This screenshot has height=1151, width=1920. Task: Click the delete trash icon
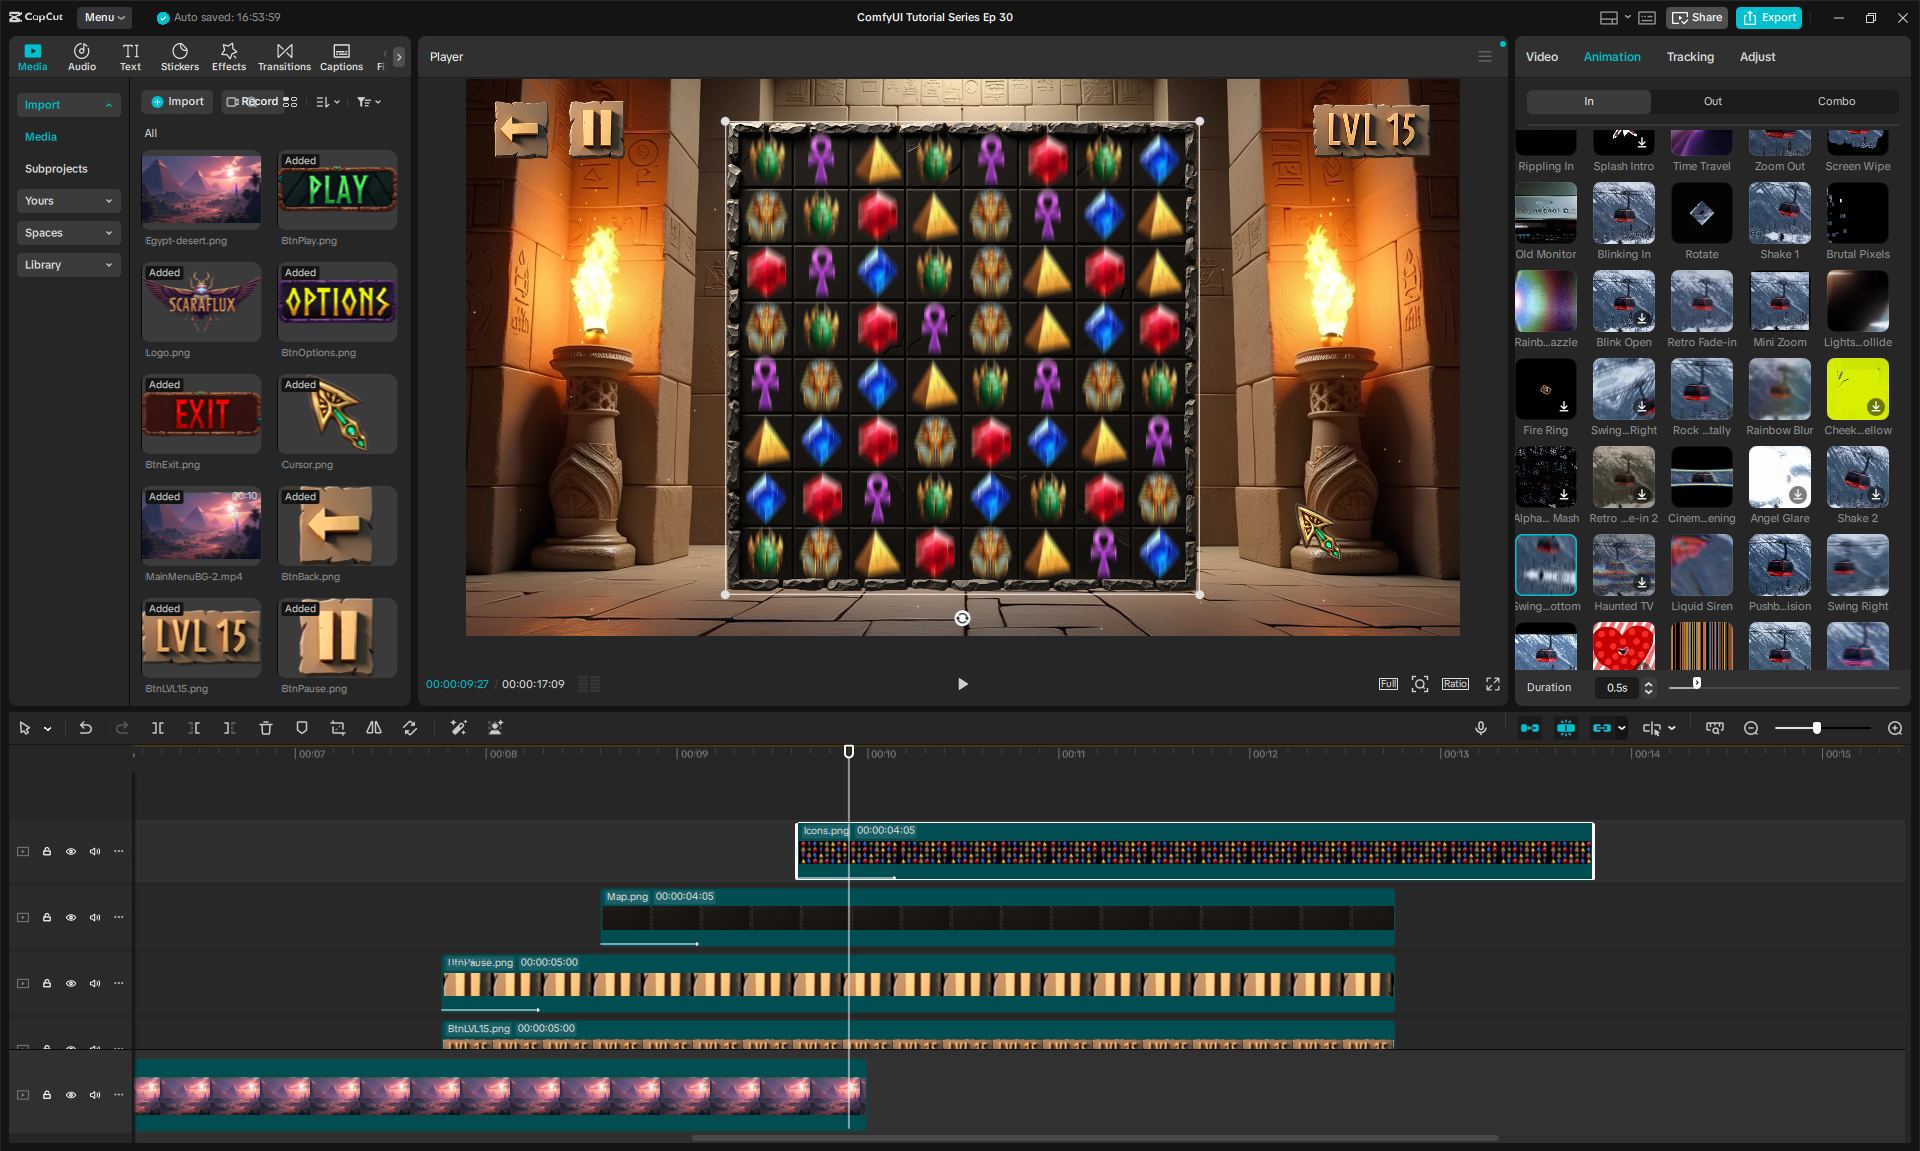click(266, 728)
